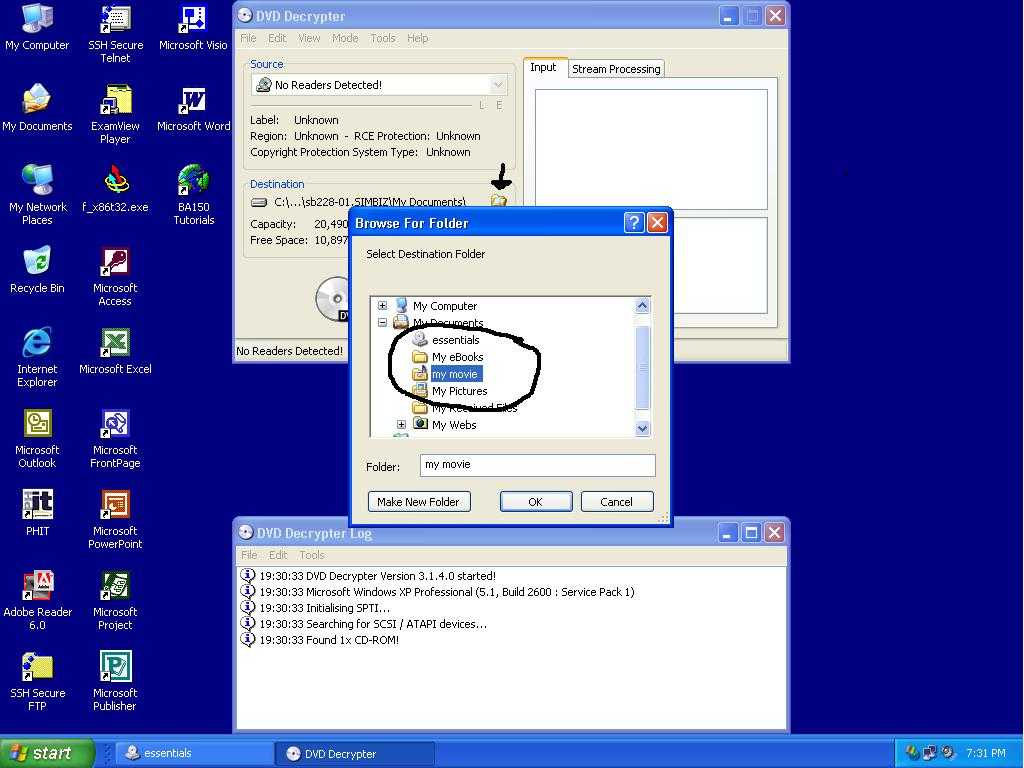Open the PHIT desktop icon
Viewport: 1024px width, 768px height.
pyautogui.click(x=37, y=506)
